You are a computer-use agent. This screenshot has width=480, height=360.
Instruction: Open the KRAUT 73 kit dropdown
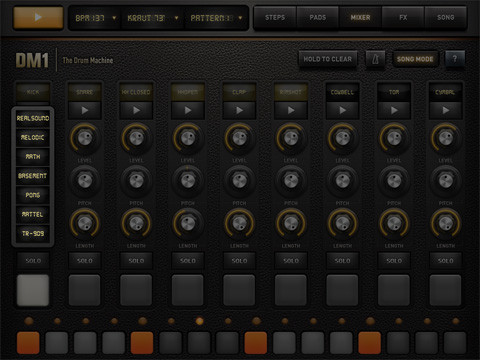tap(153, 18)
